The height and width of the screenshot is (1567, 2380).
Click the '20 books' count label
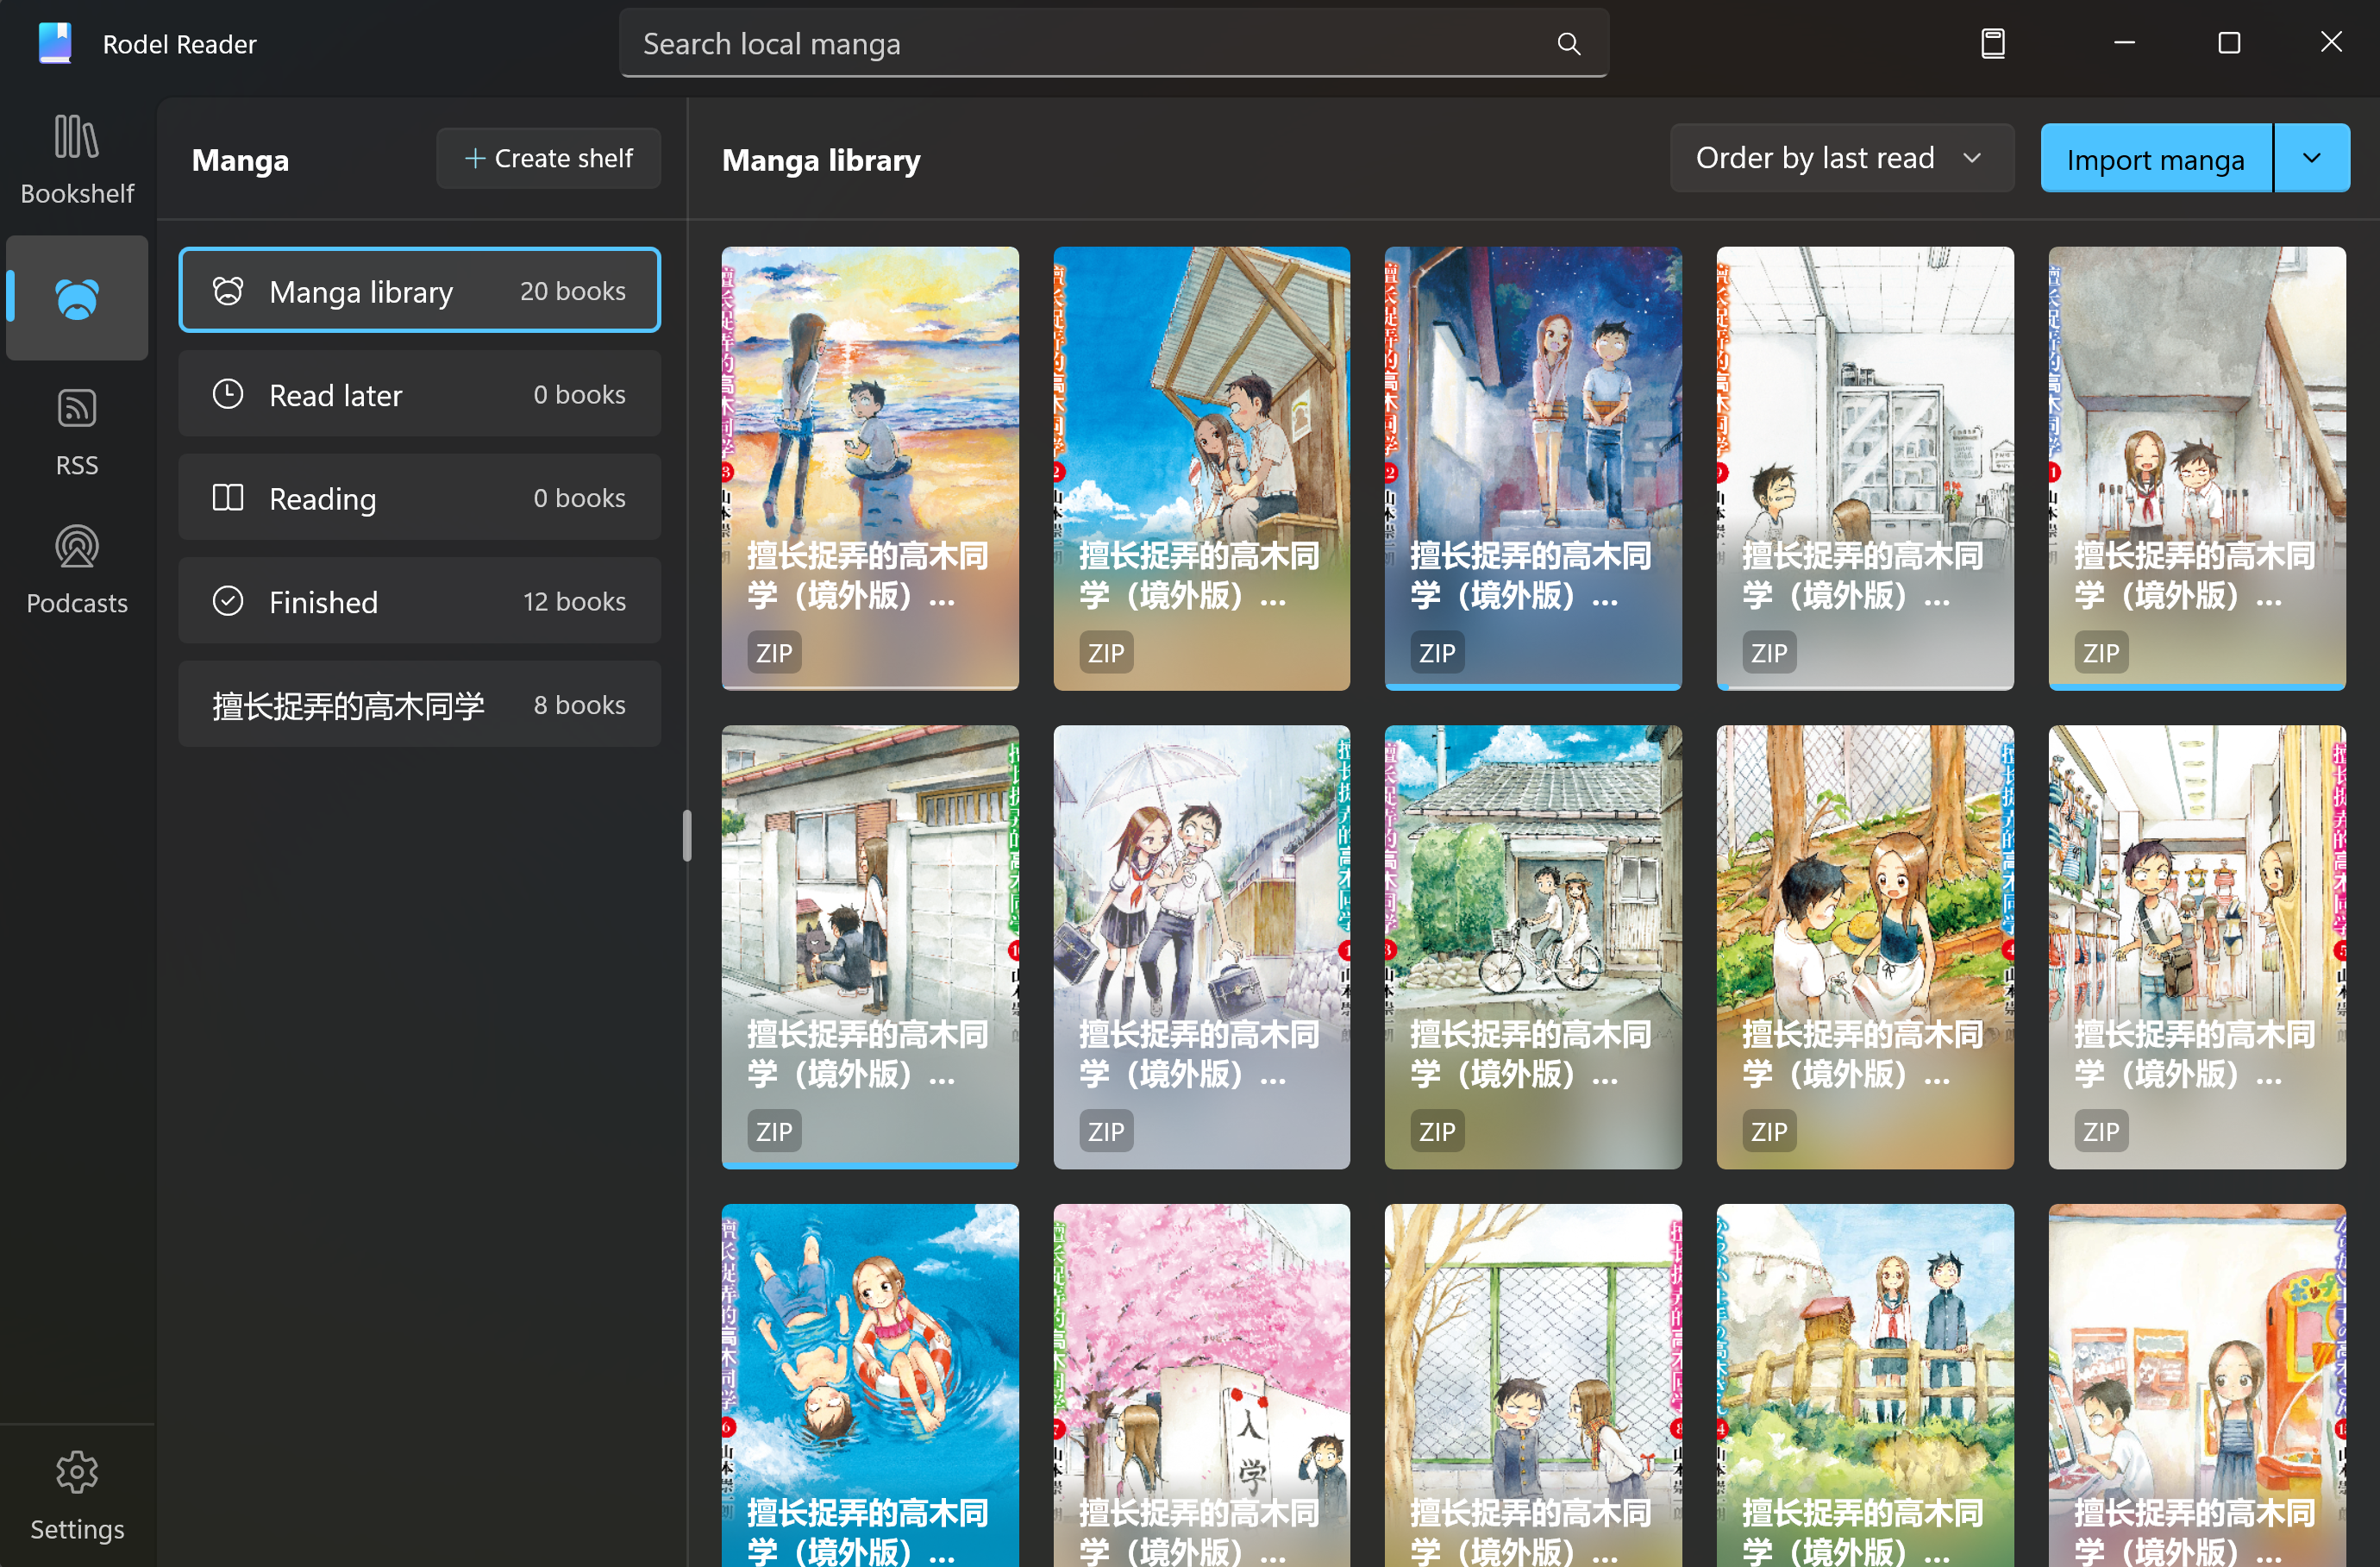[x=572, y=291]
